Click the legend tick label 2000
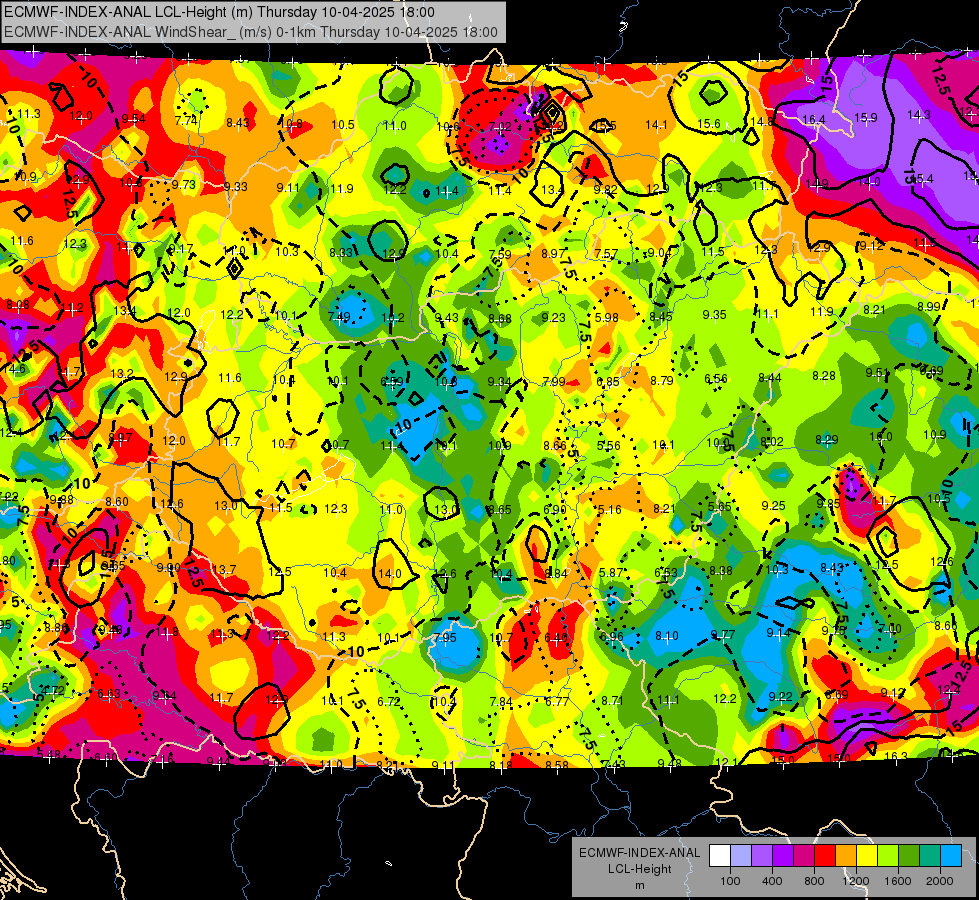 940,881
